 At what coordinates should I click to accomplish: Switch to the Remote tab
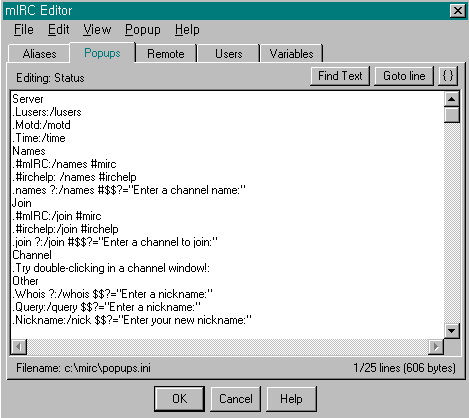[x=166, y=54]
